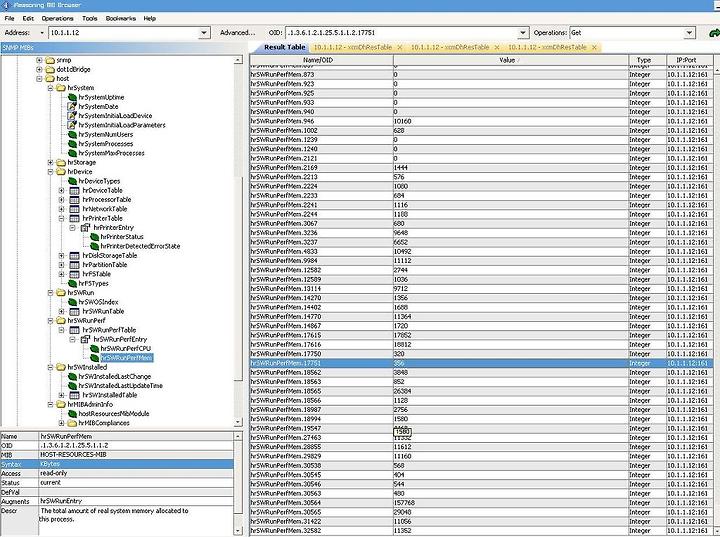Viewport: 720px width, 537px height.
Task: Open the Address dropdown arrow
Action: [204, 33]
